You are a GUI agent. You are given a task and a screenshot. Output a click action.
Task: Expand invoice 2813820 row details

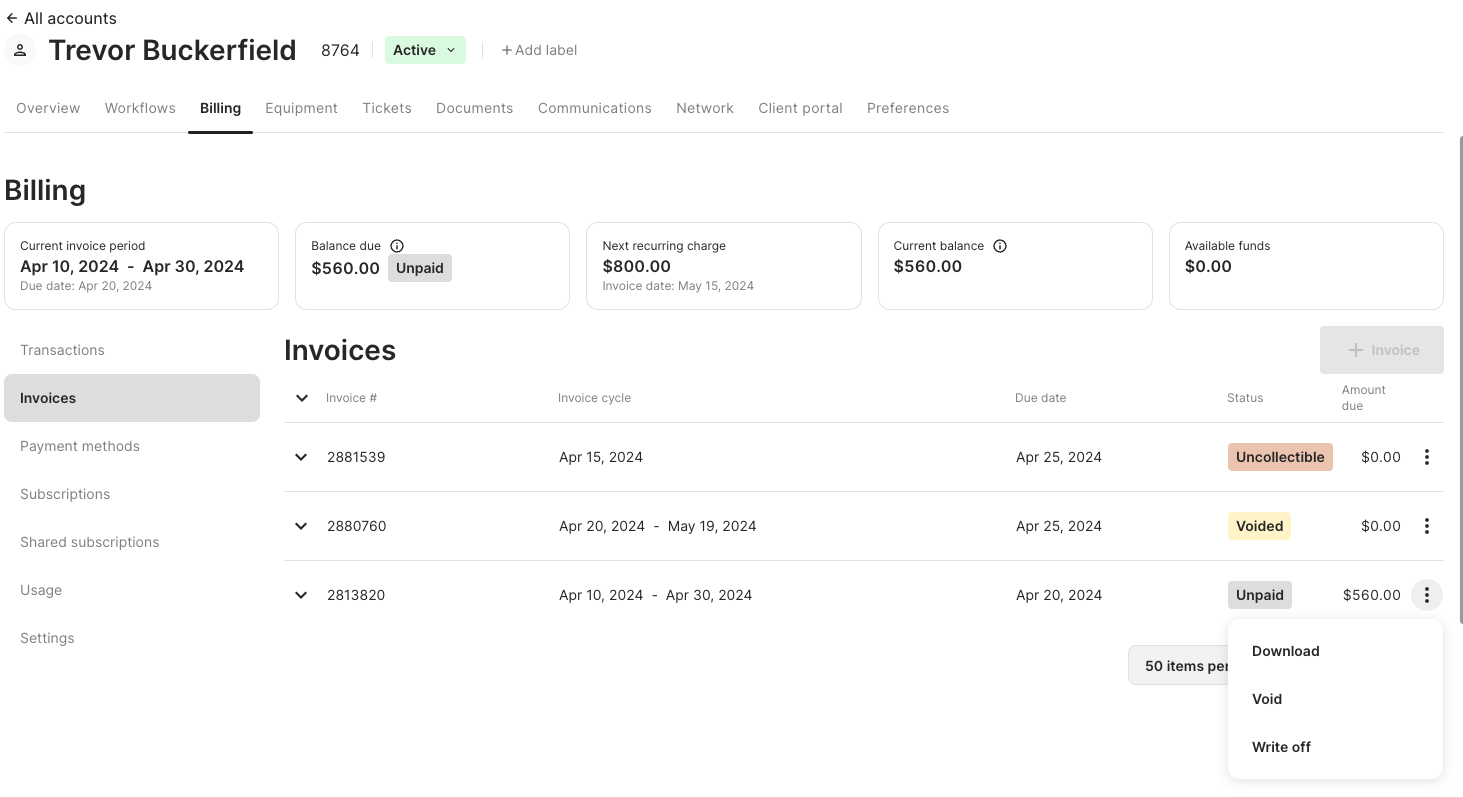tap(301, 595)
